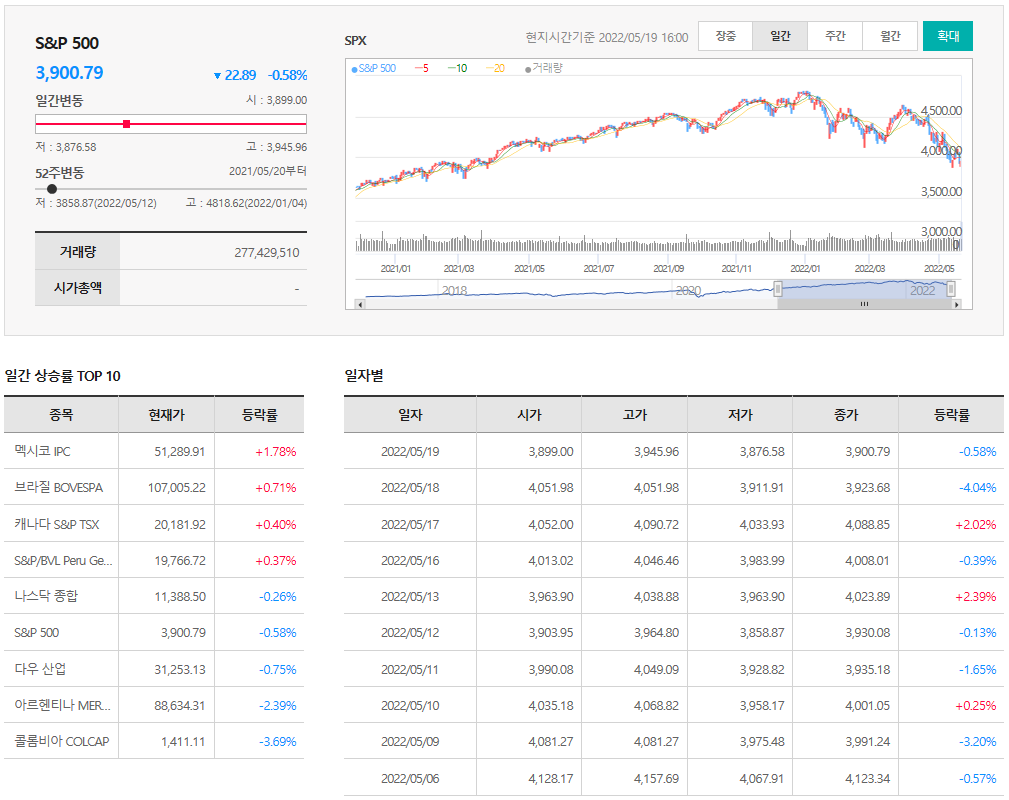
Task: Click chart scrollbar right arrow
Action: pyautogui.click(x=957, y=304)
